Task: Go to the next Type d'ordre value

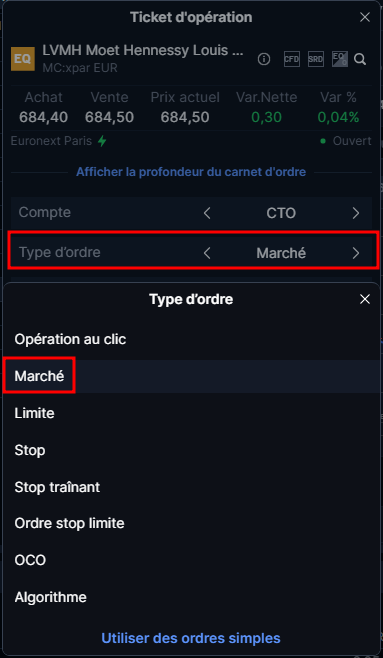Action: pos(356,253)
